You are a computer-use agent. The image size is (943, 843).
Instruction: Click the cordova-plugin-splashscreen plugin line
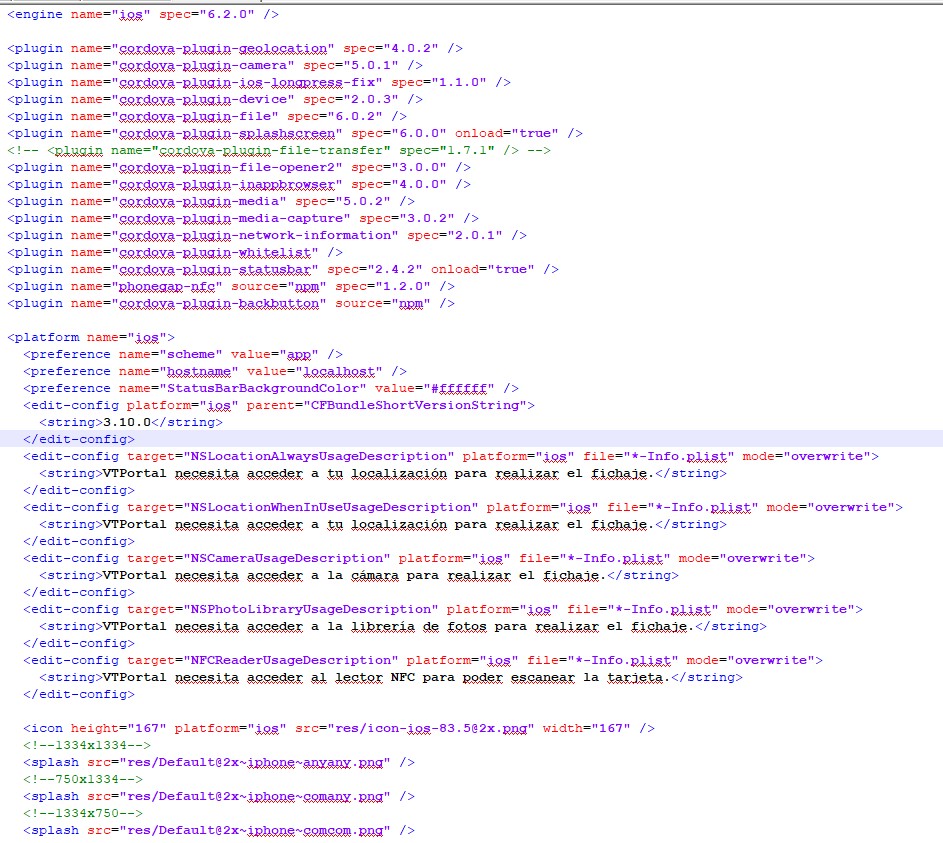click(x=295, y=133)
